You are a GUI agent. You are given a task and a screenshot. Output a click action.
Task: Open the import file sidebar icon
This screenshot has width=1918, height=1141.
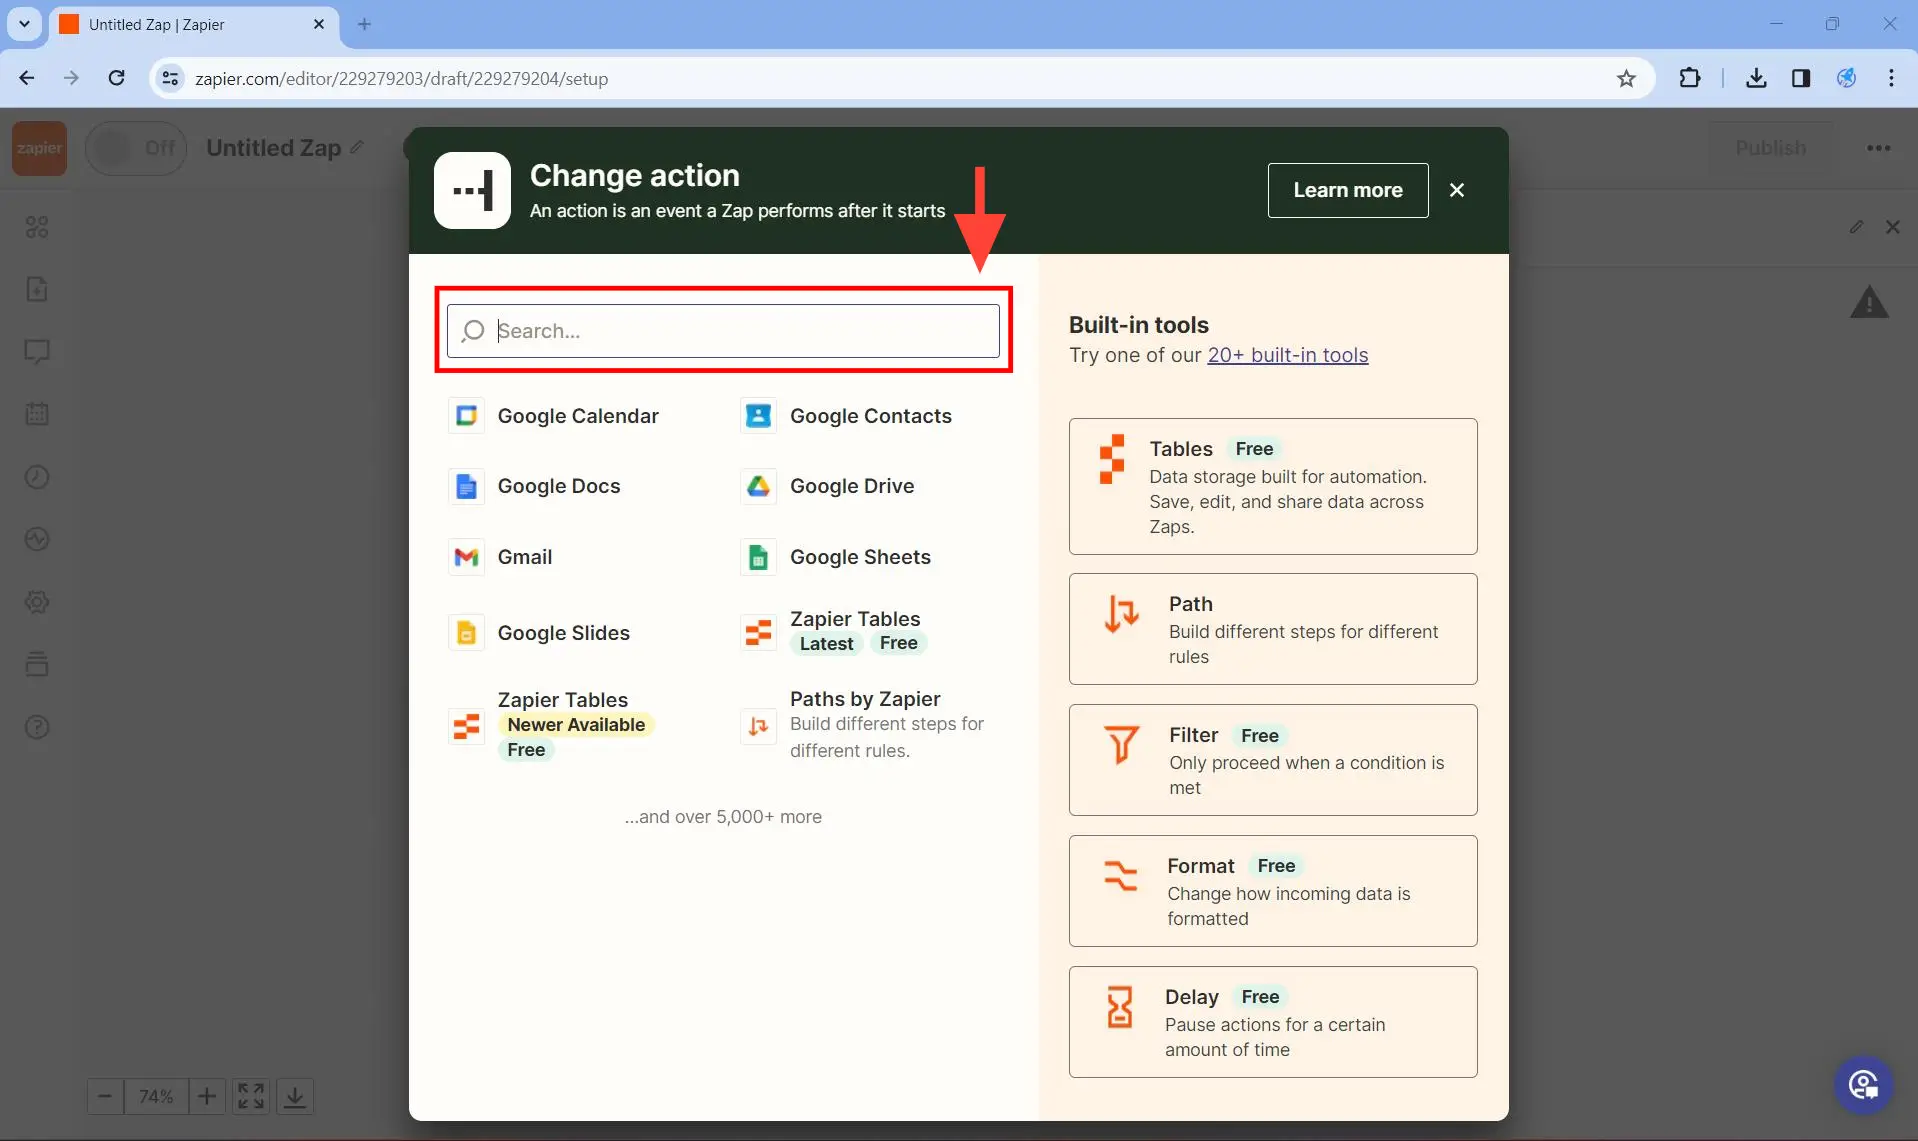pyautogui.click(x=37, y=289)
